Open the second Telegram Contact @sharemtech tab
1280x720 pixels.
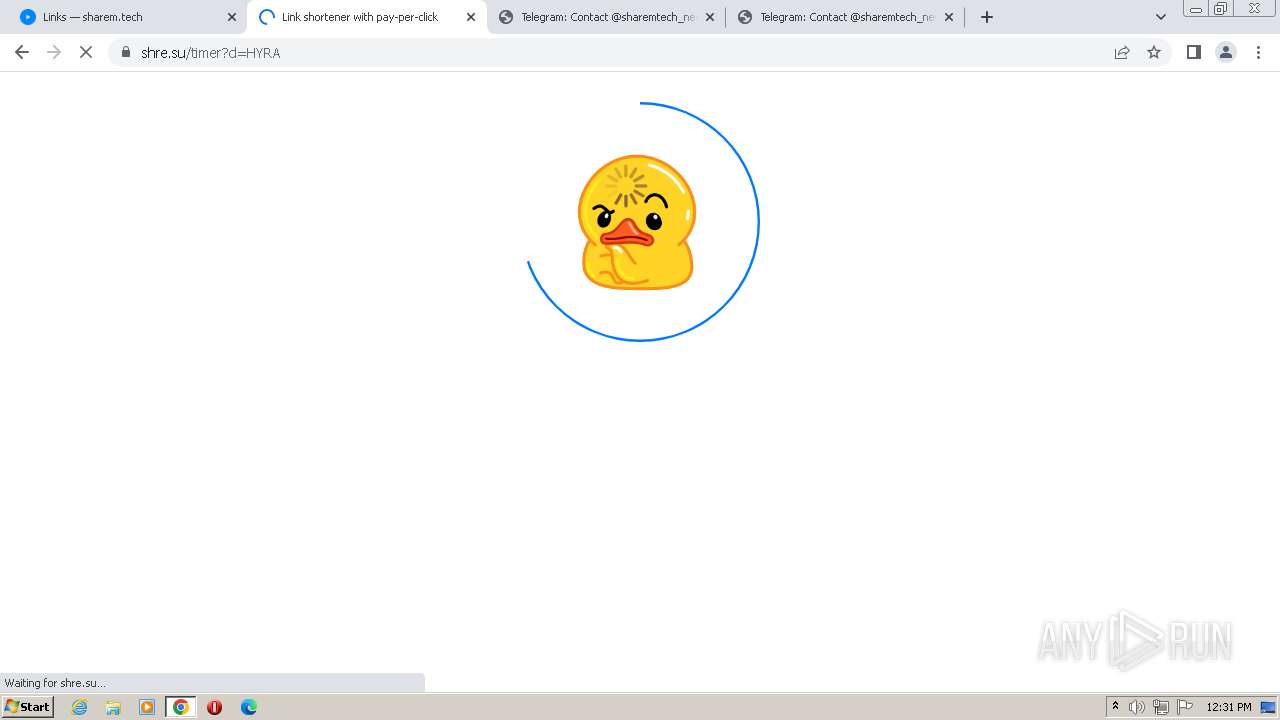click(x=846, y=17)
